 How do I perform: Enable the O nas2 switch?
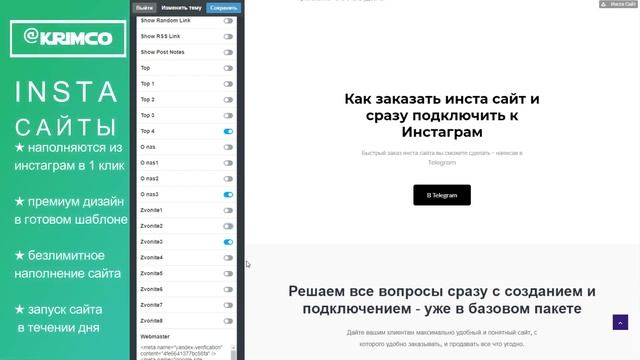(x=228, y=179)
